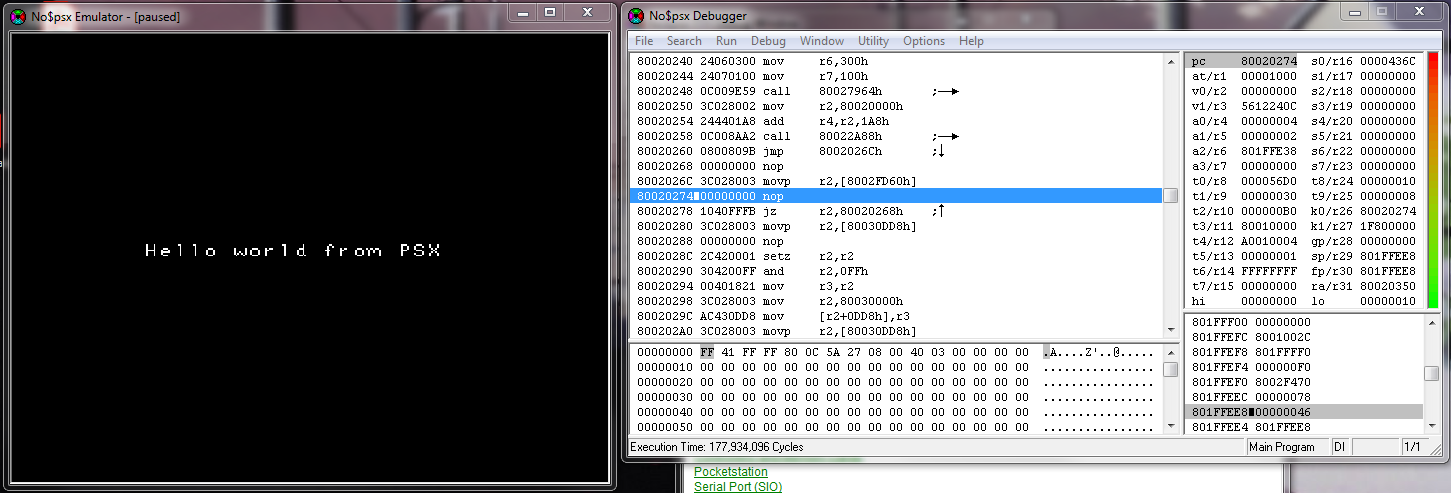Screen dimensions: 1451x493
Task: Open the Pocketstation link
Action: (730, 472)
